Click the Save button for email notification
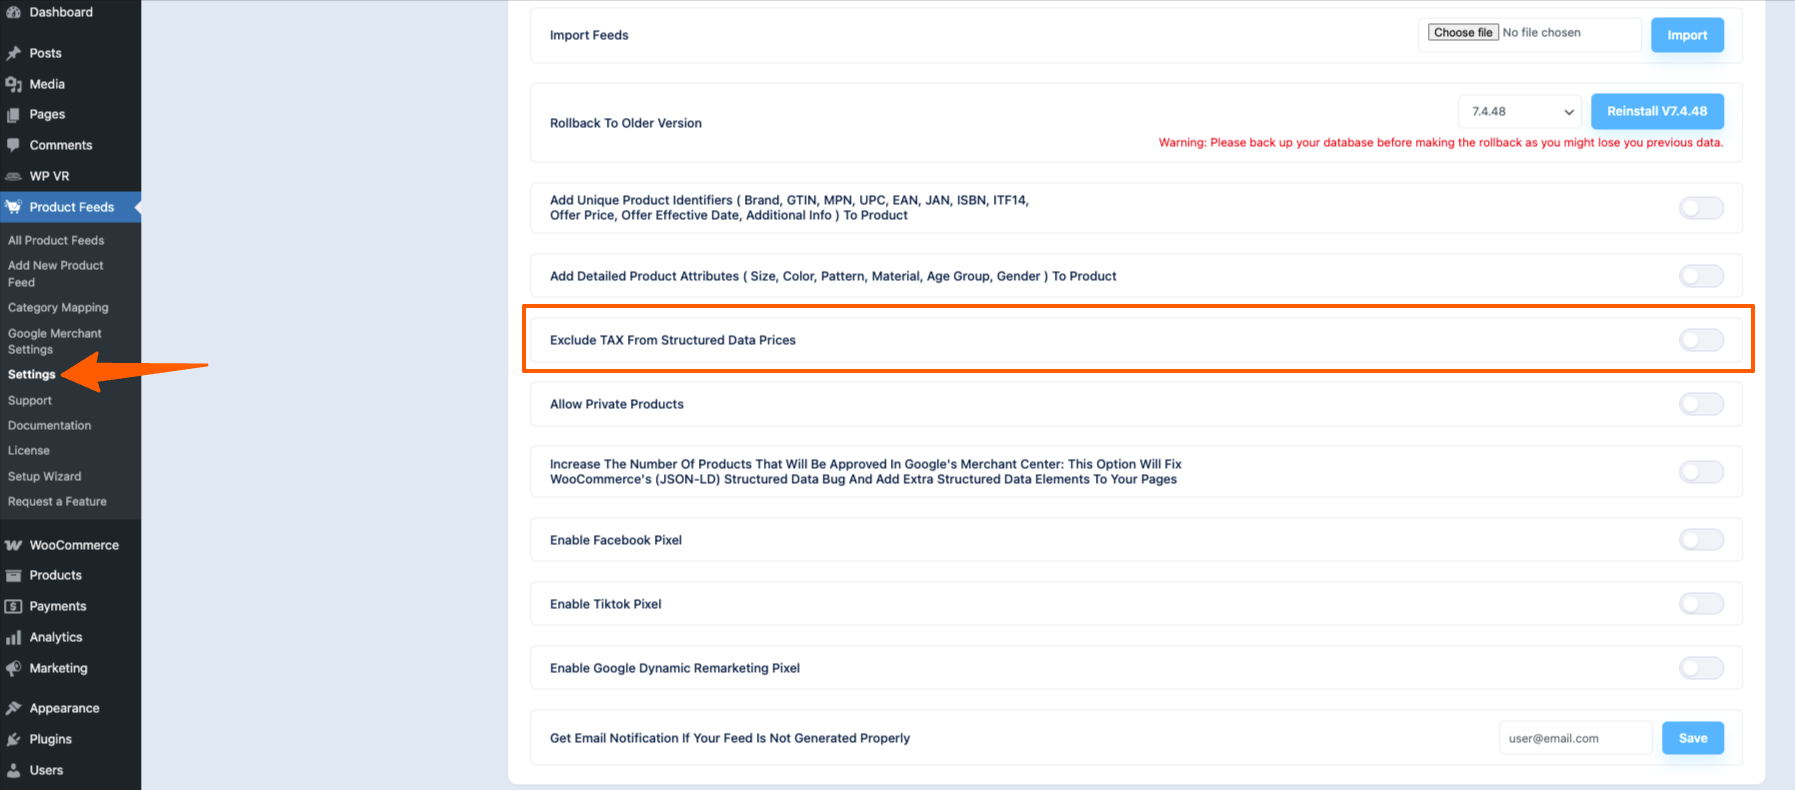1795x790 pixels. pyautogui.click(x=1693, y=738)
